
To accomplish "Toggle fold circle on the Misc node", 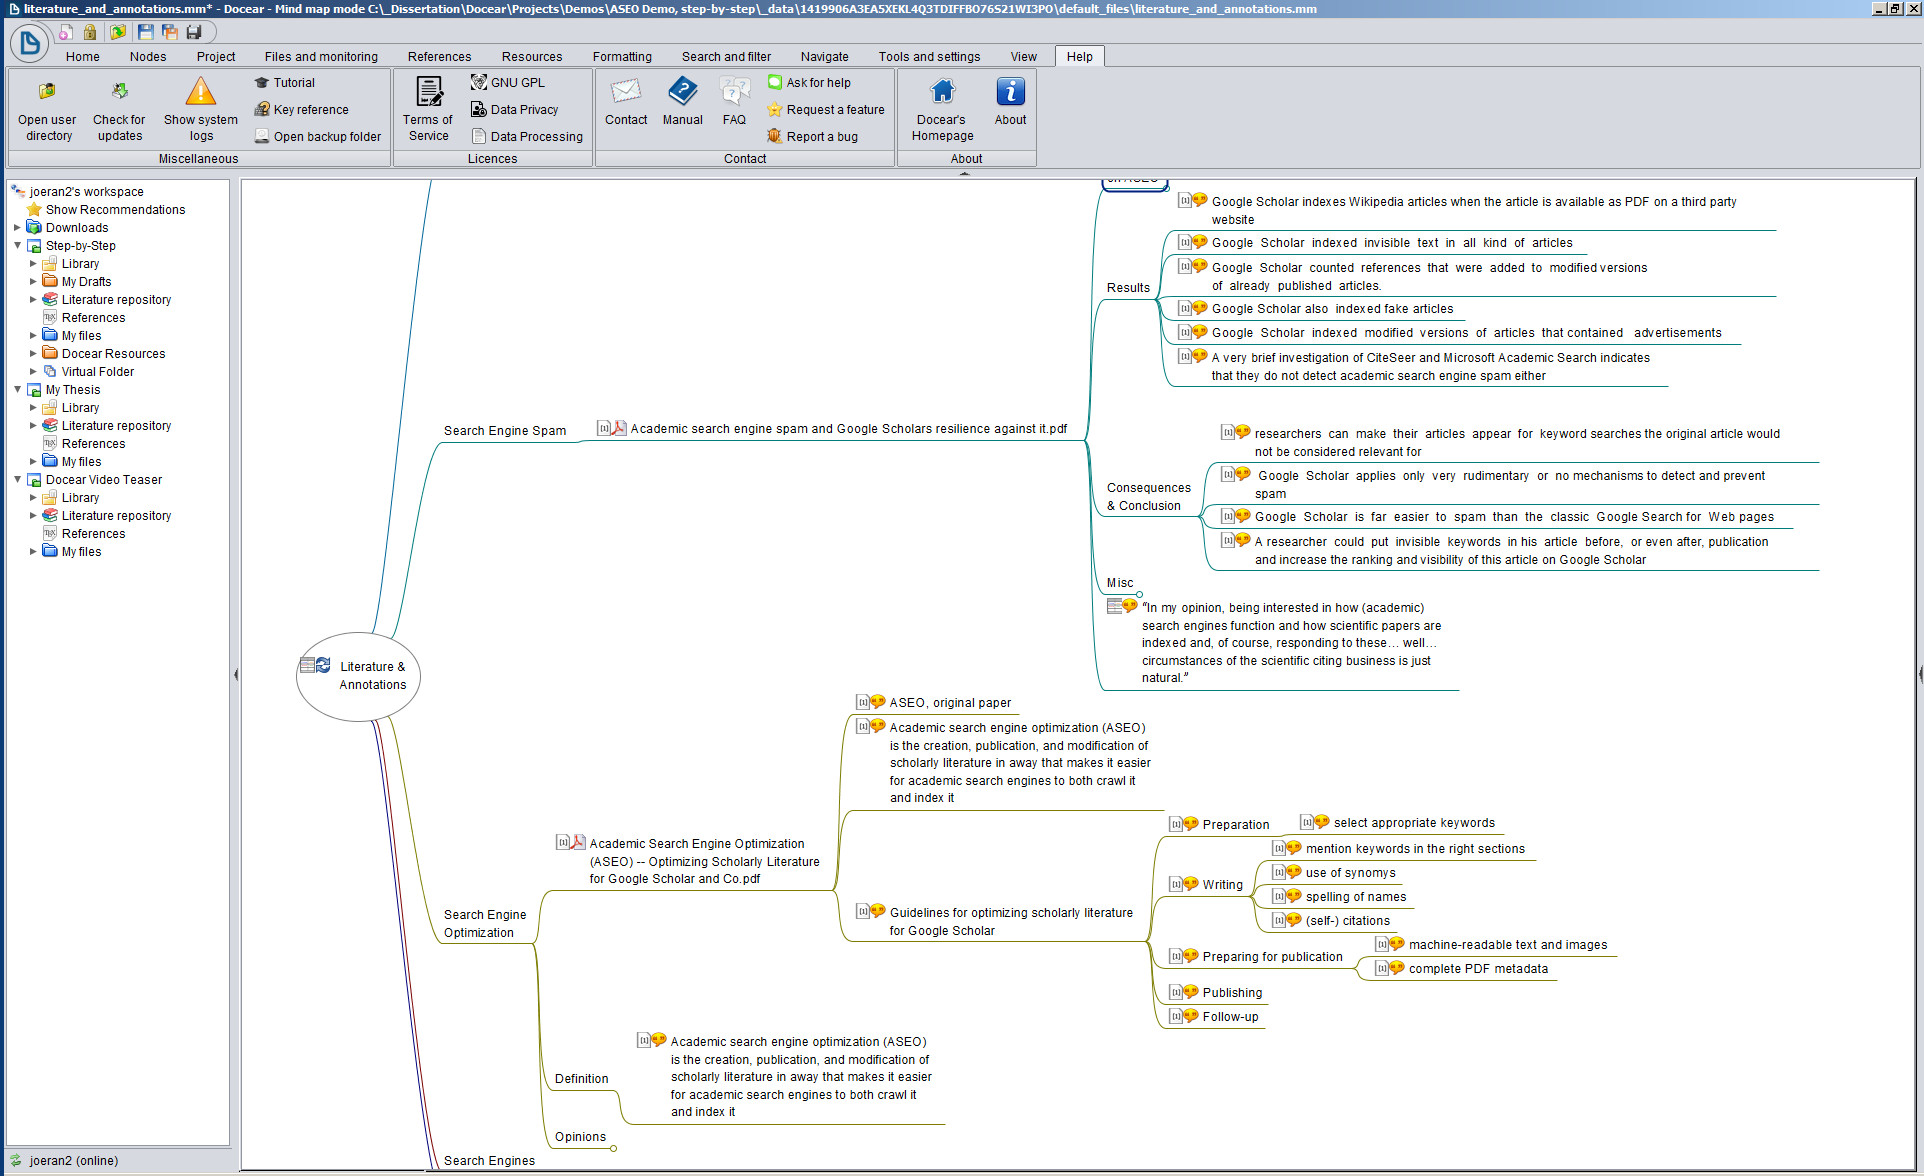I will click(1139, 594).
